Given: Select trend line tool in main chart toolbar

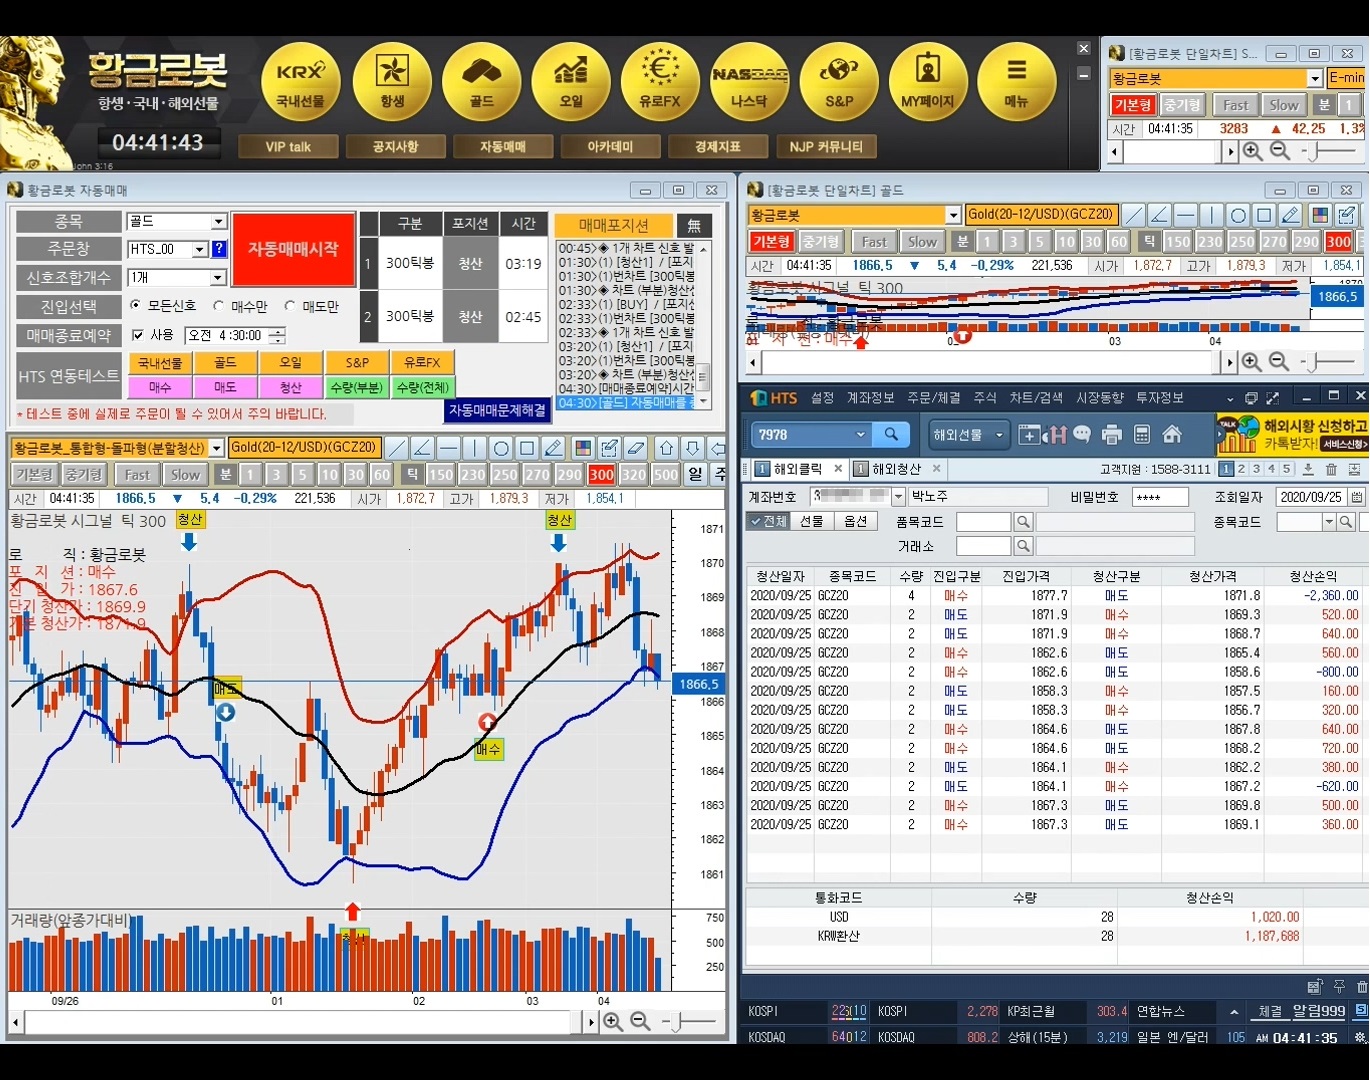Looking at the screenshot, I should 397,448.
